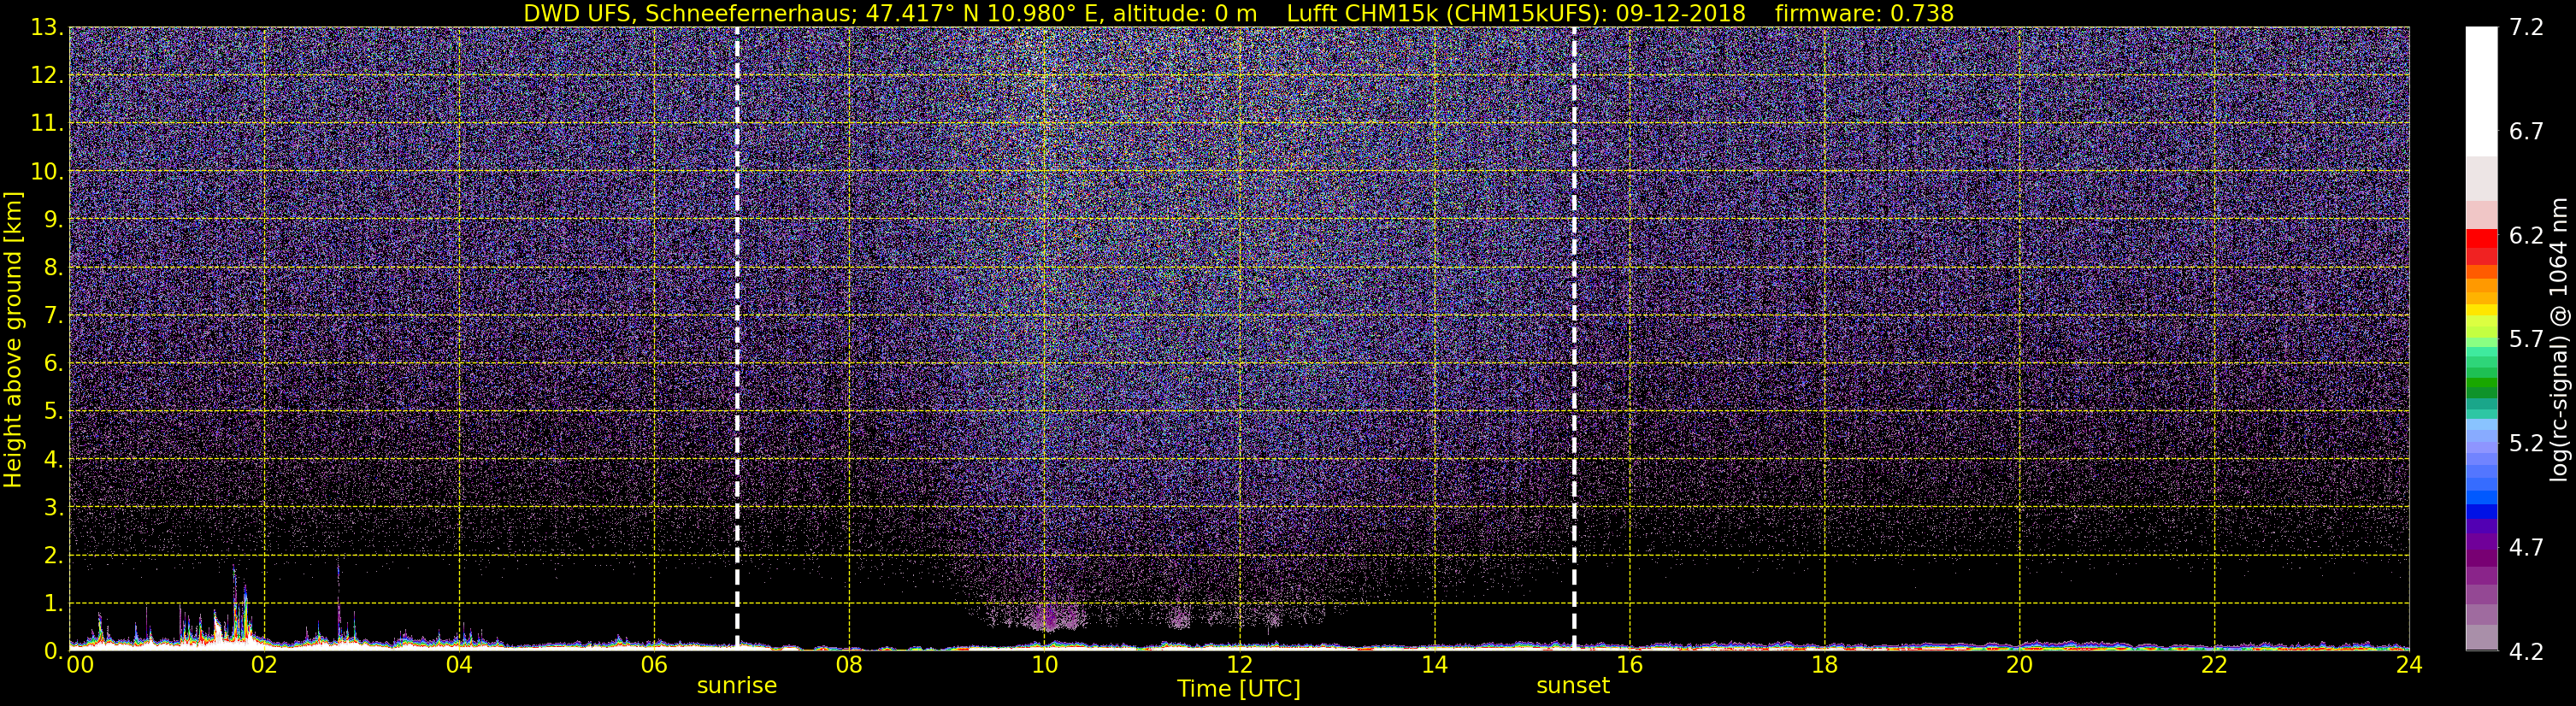Click the 4.2 colorbar tick label
The width and height of the screenshot is (2576, 706).
pos(2526,652)
